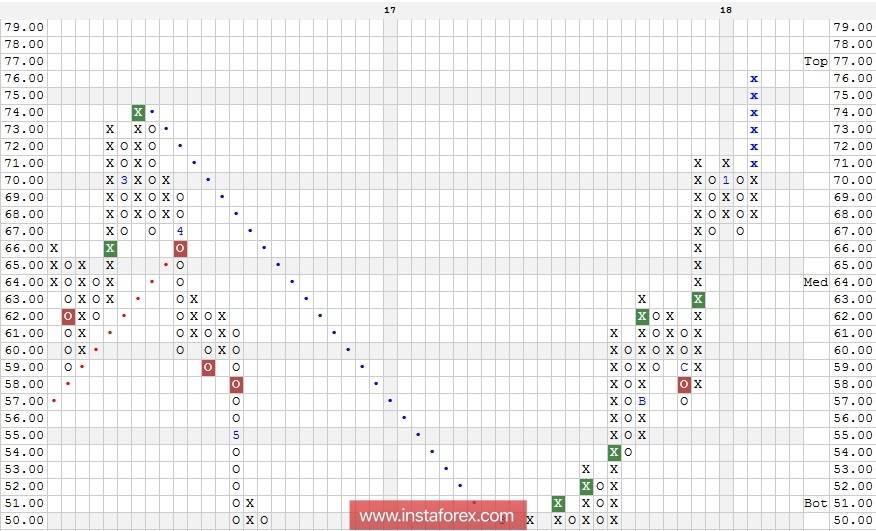This screenshot has height=531, width=876.
Task: Select the red O box at 62.00
Action: 68,316
